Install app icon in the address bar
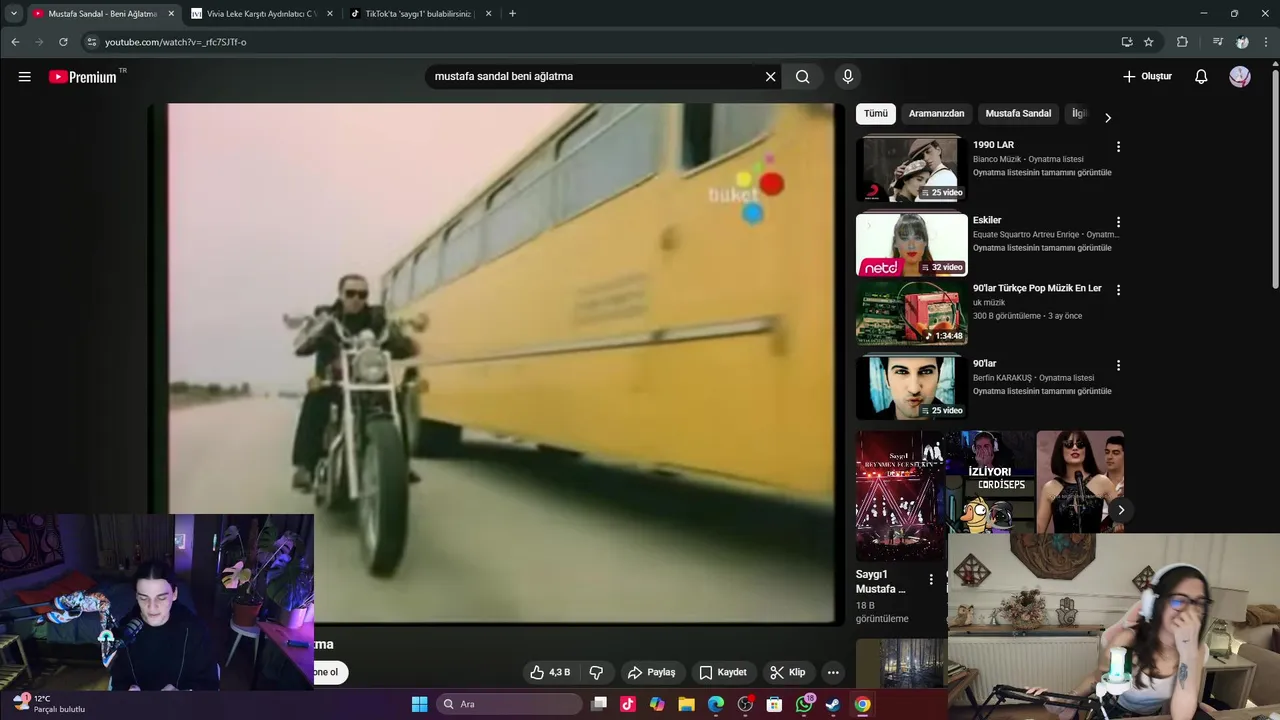This screenshot has height=720, width=1280. (x=1127, y=42)
